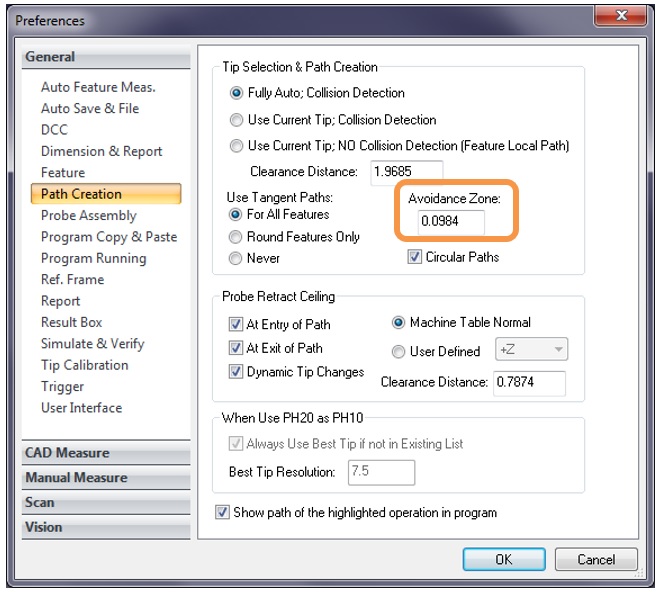Toggle Circular Paths checkbox

415,257
